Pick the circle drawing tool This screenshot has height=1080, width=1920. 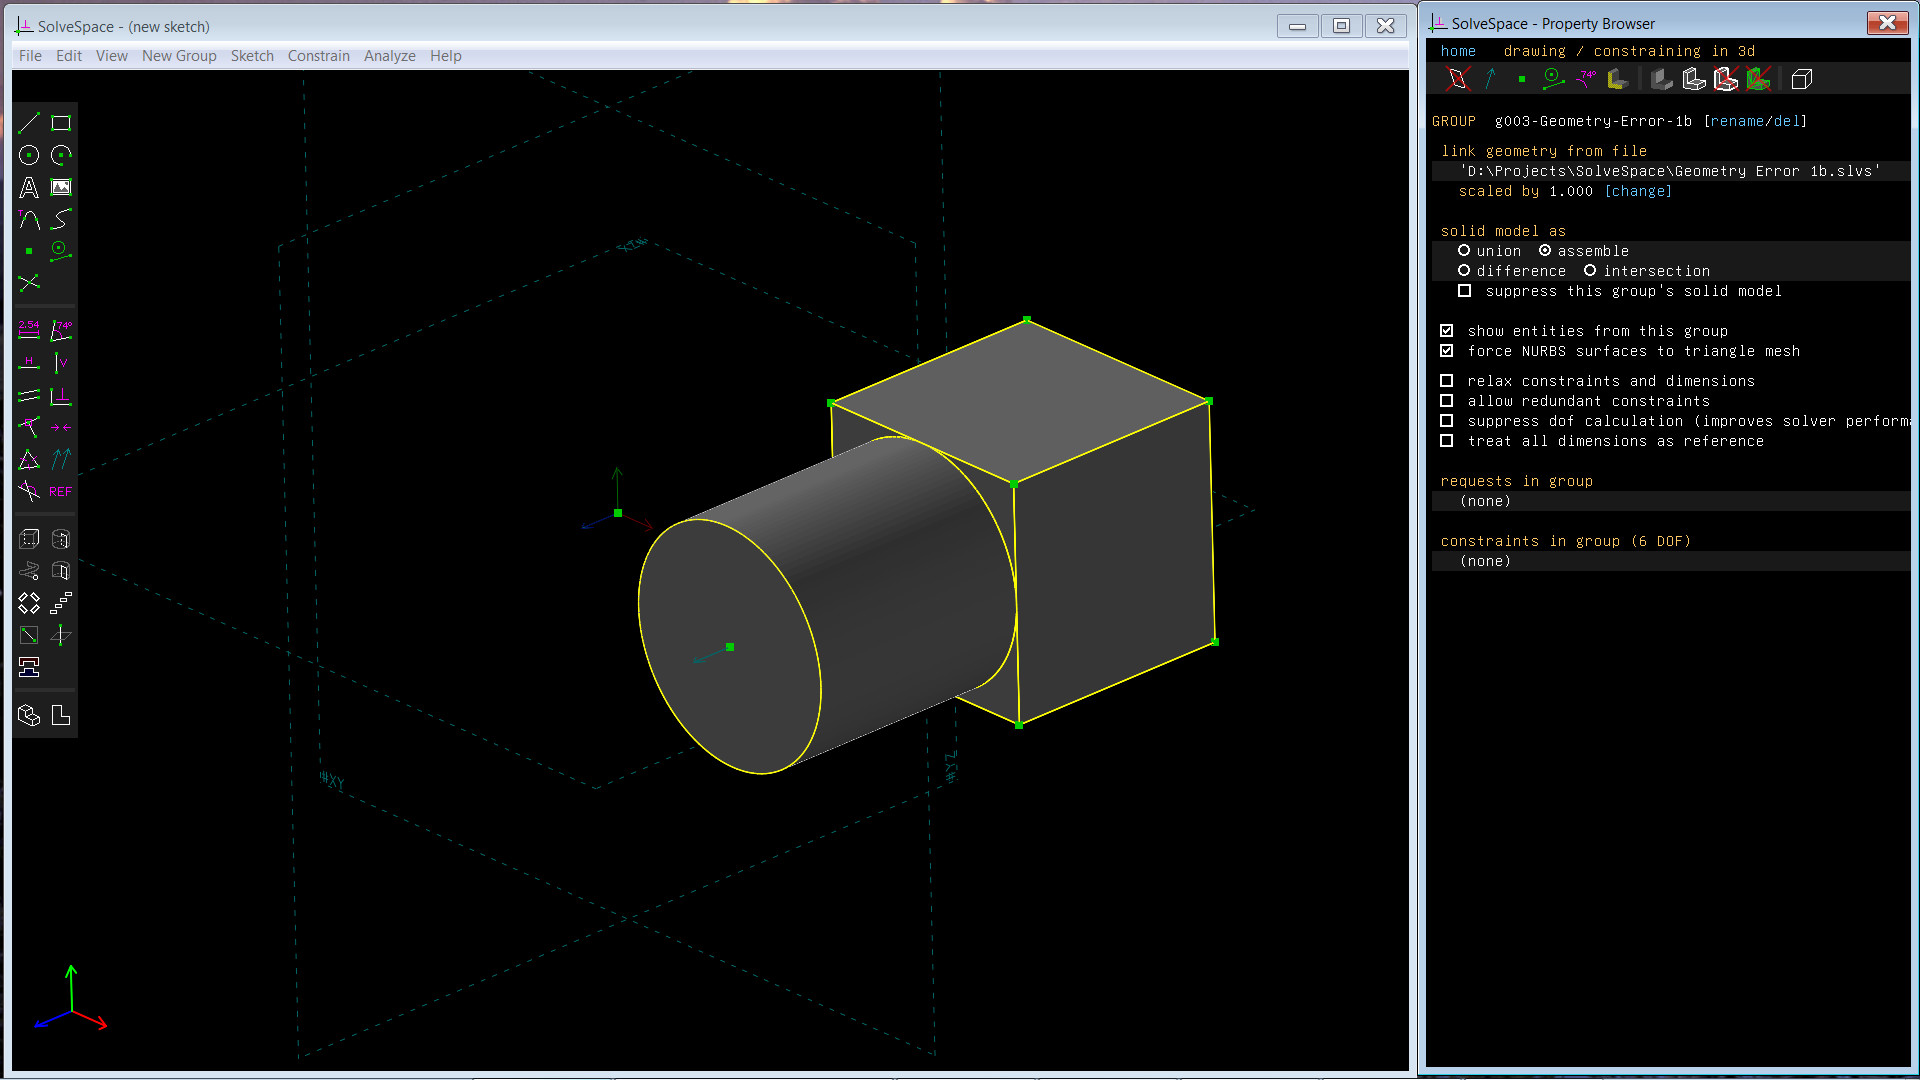click(29, 155)
